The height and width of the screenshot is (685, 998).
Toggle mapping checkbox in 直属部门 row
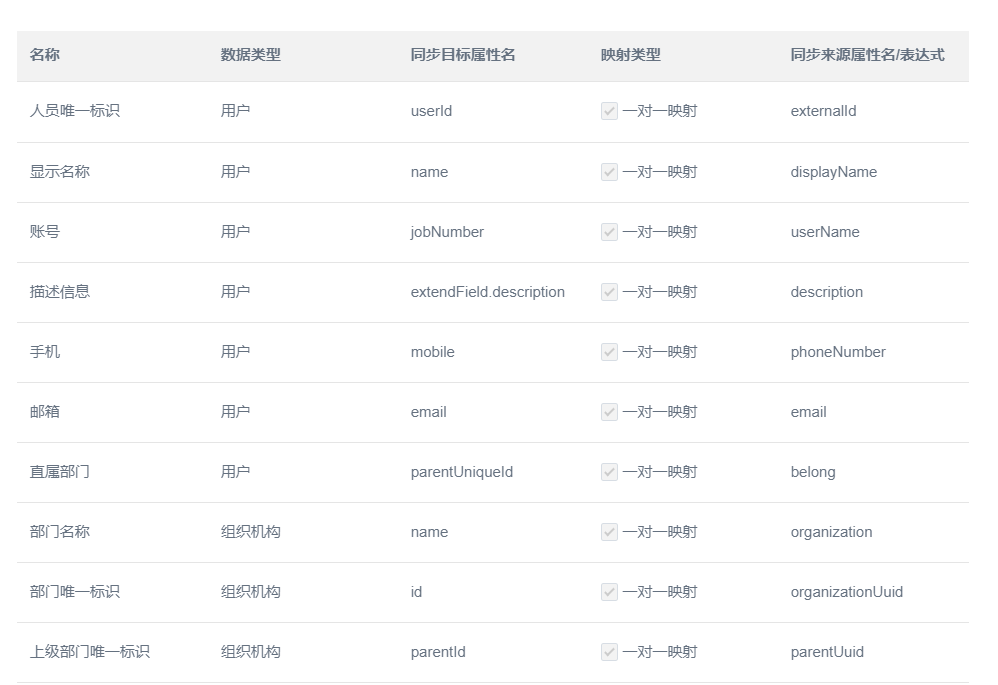pyautogui.click(x=609, y=472)
